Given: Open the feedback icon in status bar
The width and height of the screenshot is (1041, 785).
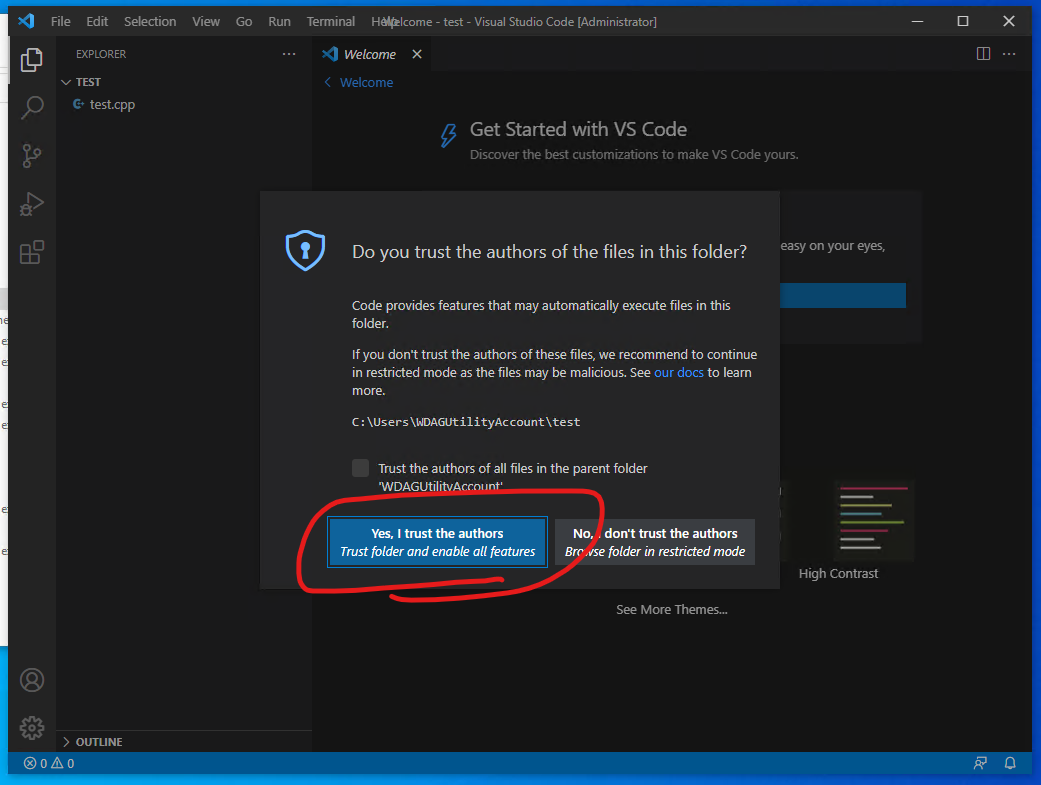Looking at the screenshot, I should coord(980,763).
